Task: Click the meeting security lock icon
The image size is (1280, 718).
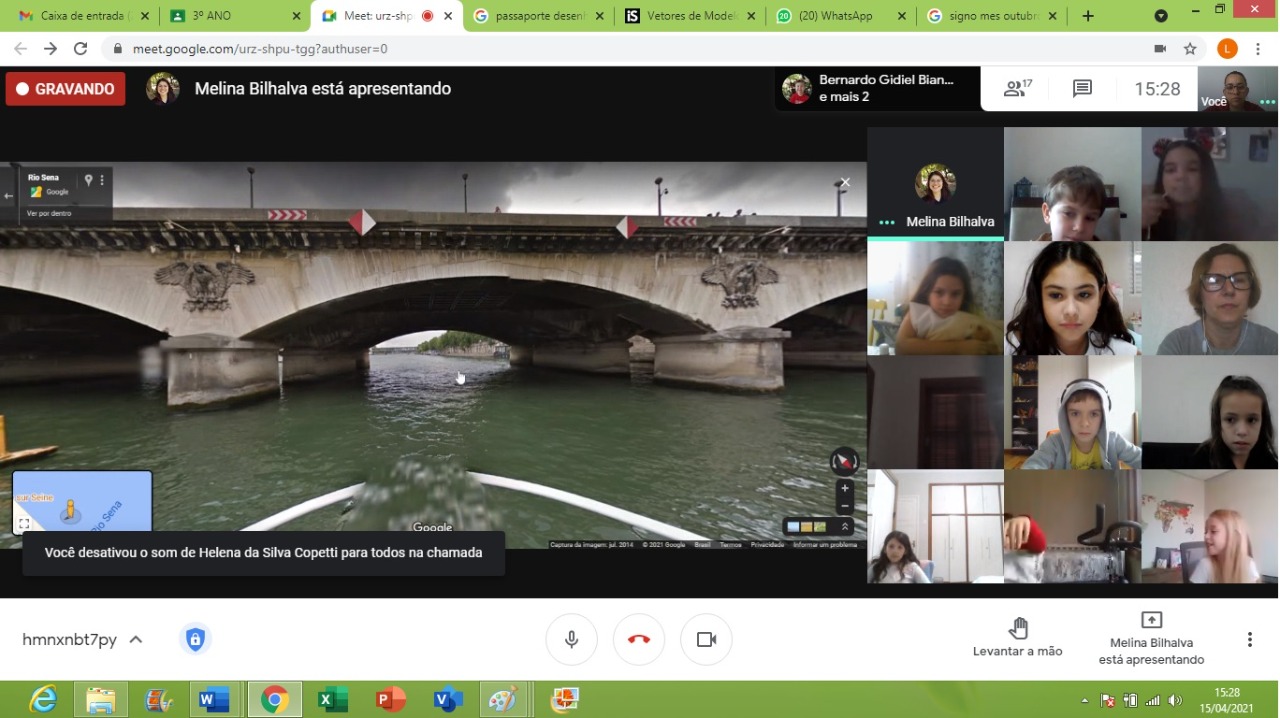Action: click(x=195, y=639)
